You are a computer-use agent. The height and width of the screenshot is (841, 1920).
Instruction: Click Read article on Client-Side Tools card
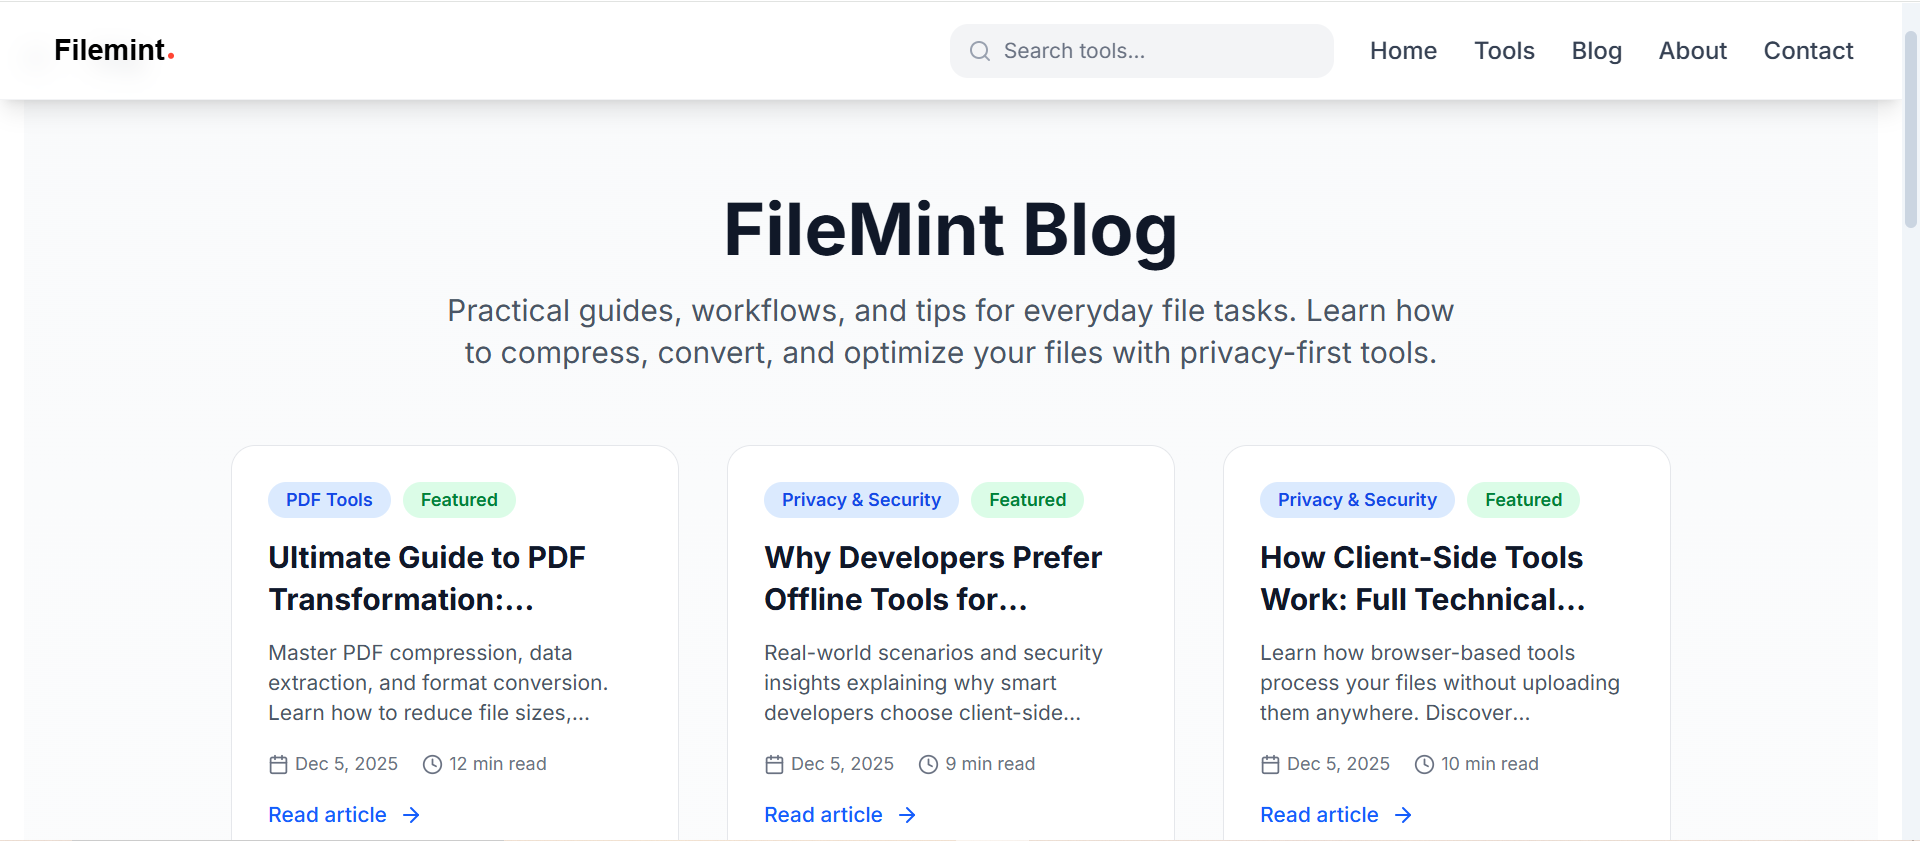coord(1336,815)
